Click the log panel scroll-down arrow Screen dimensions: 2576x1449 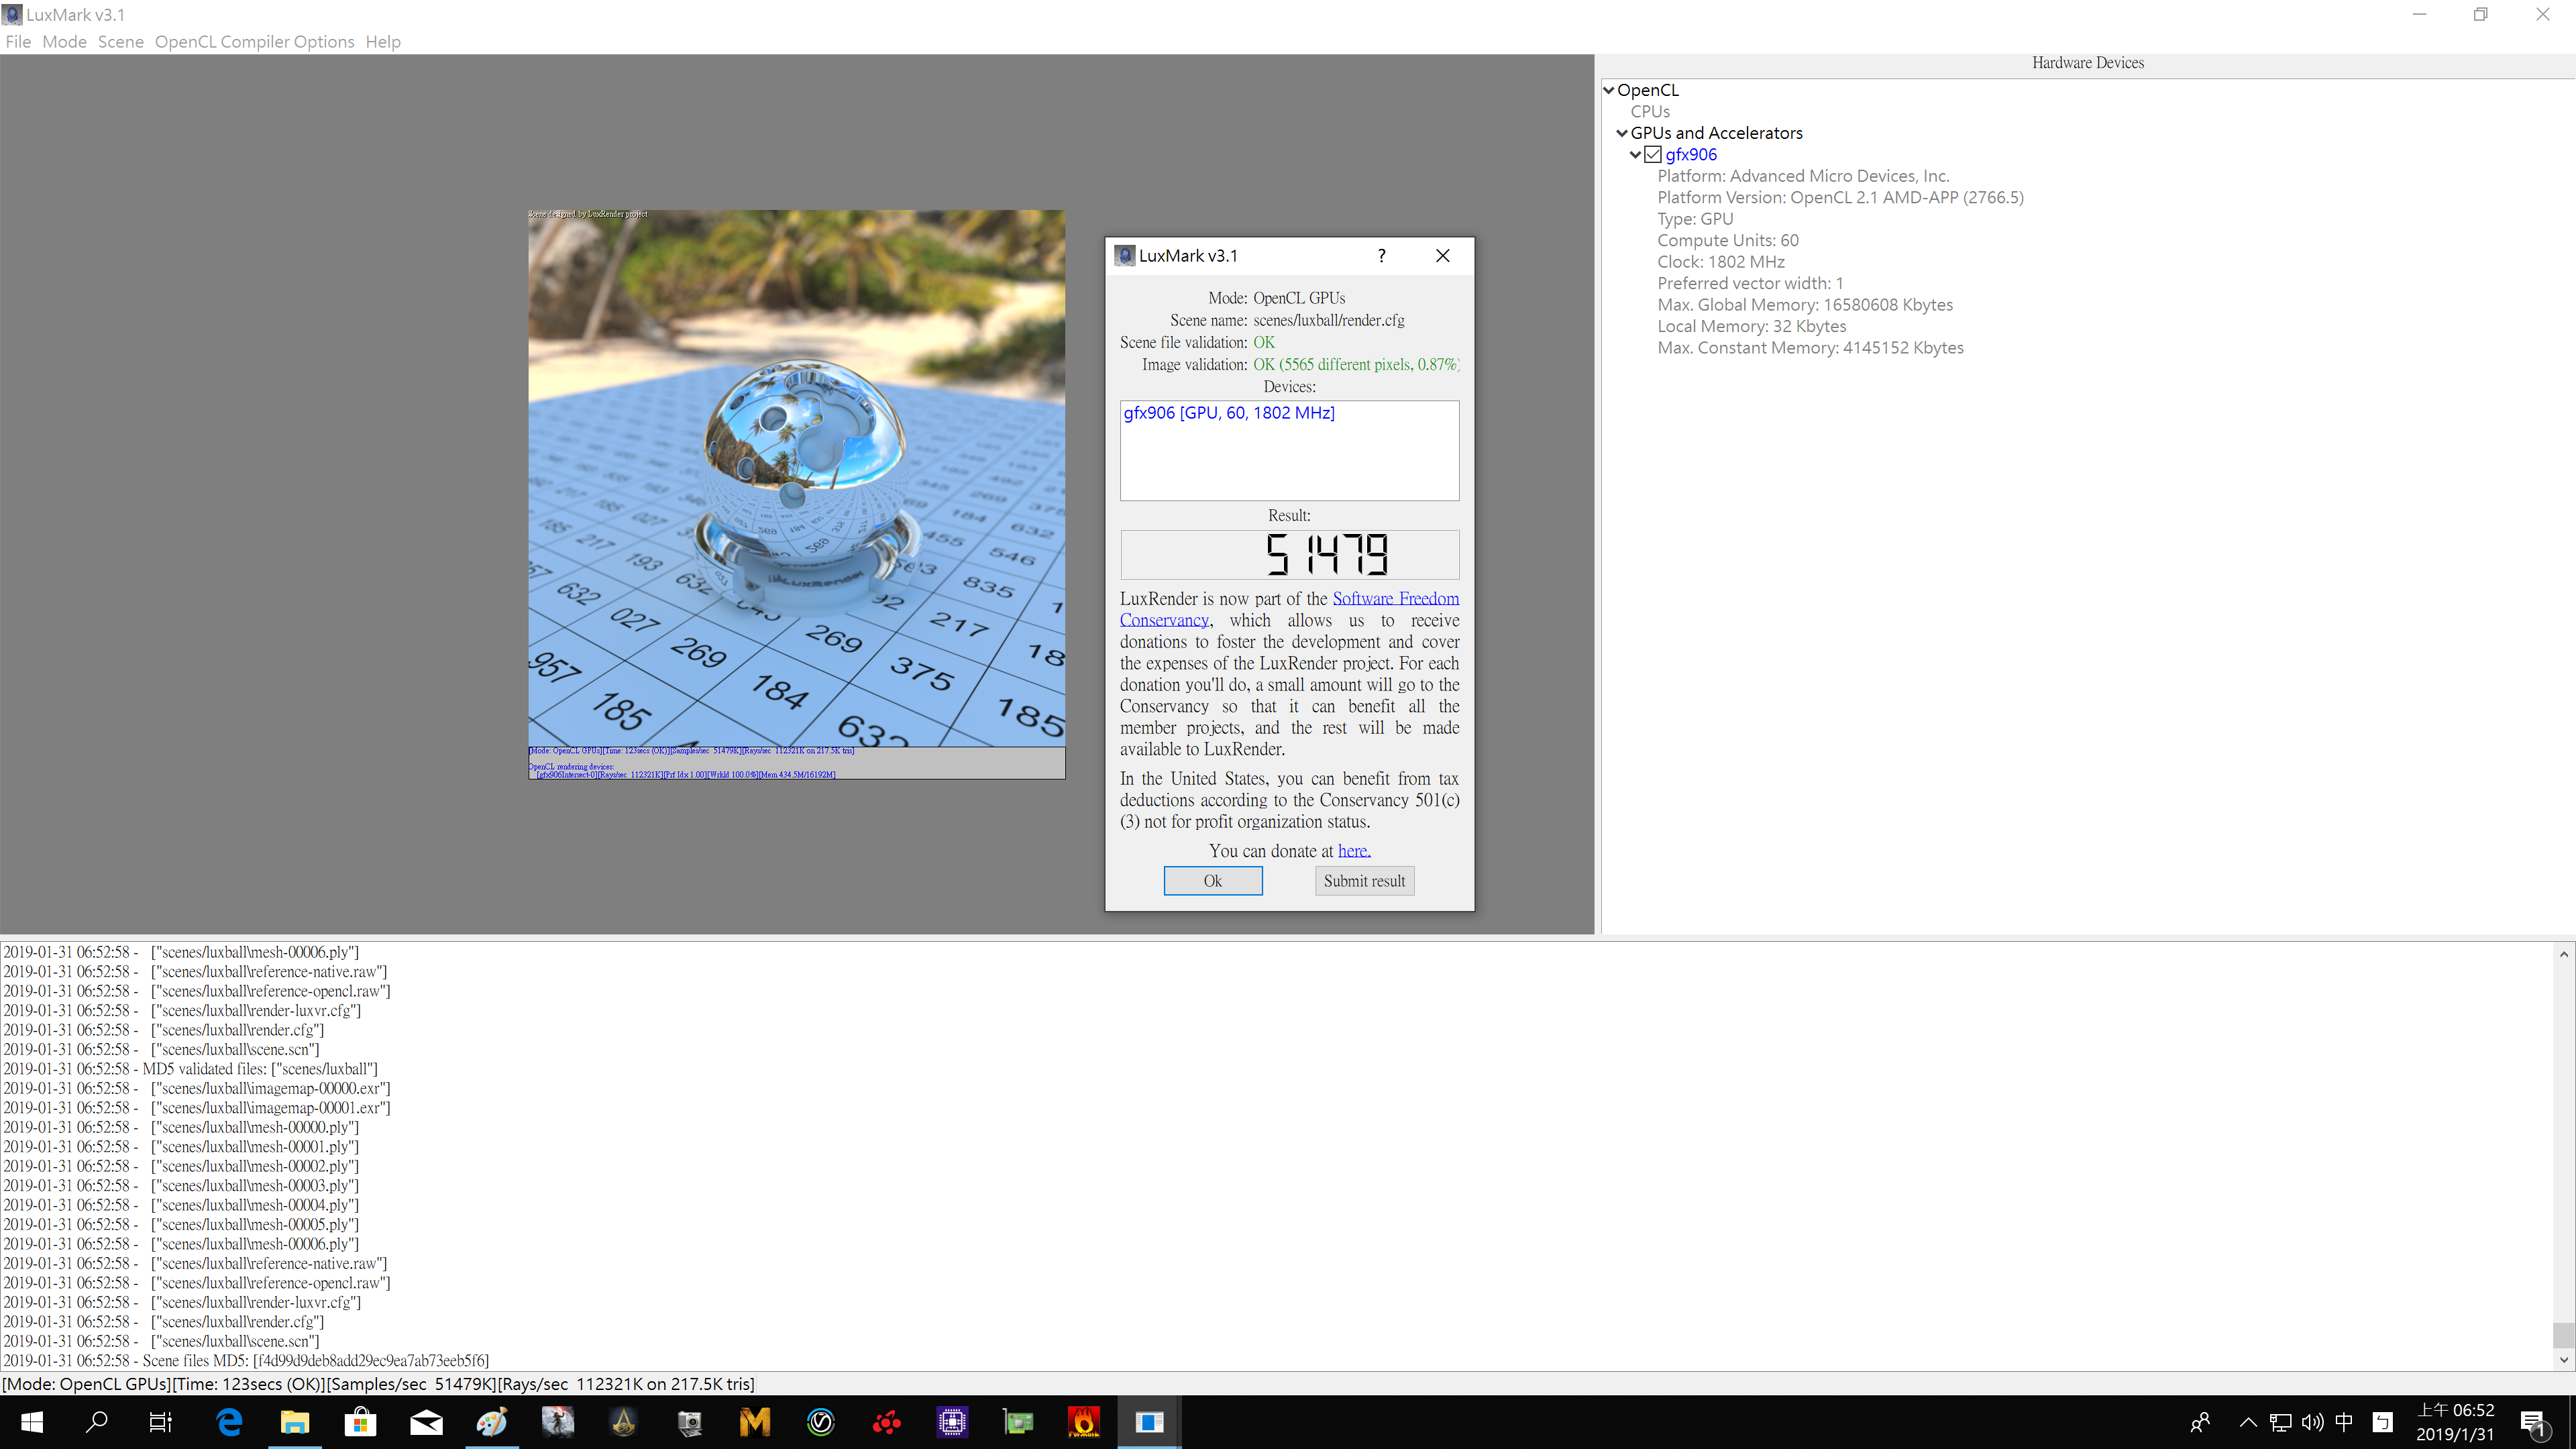click(2563, 1359)
